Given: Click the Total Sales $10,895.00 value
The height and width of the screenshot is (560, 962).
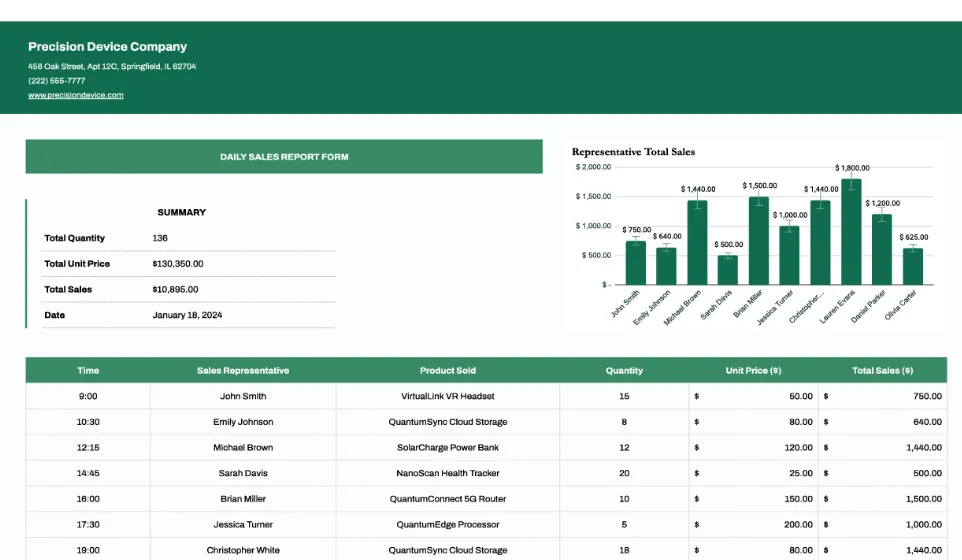Looking at the screenshot, I should coord(175,290).
